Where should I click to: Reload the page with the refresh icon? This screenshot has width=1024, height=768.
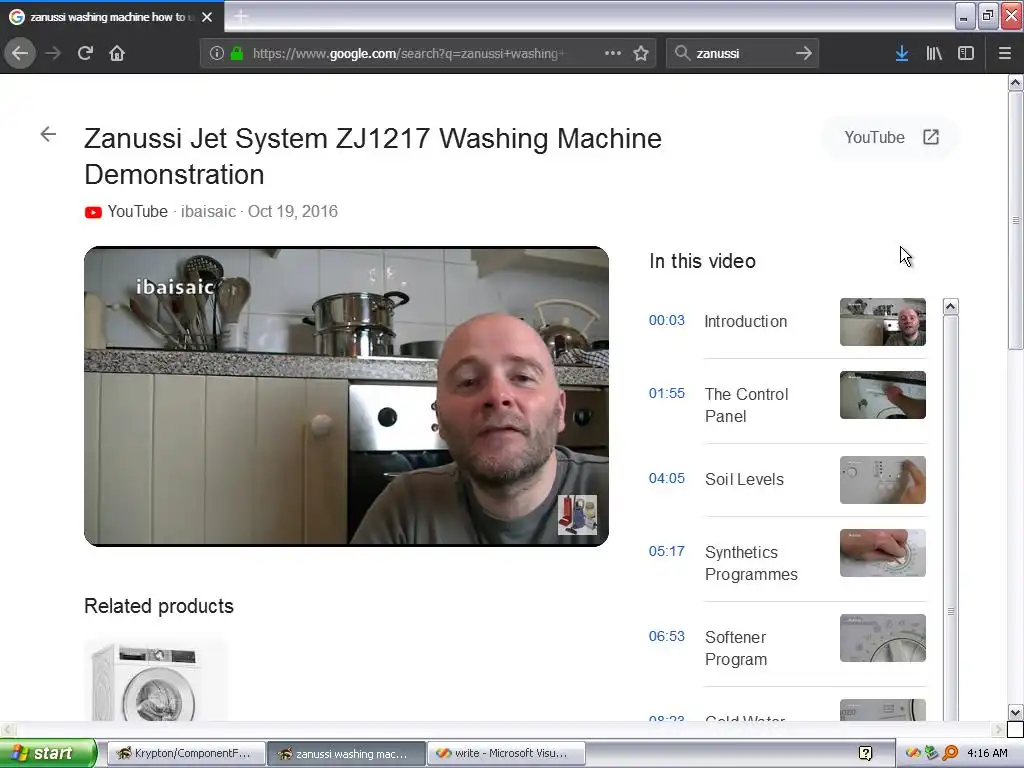pos(86,53)
